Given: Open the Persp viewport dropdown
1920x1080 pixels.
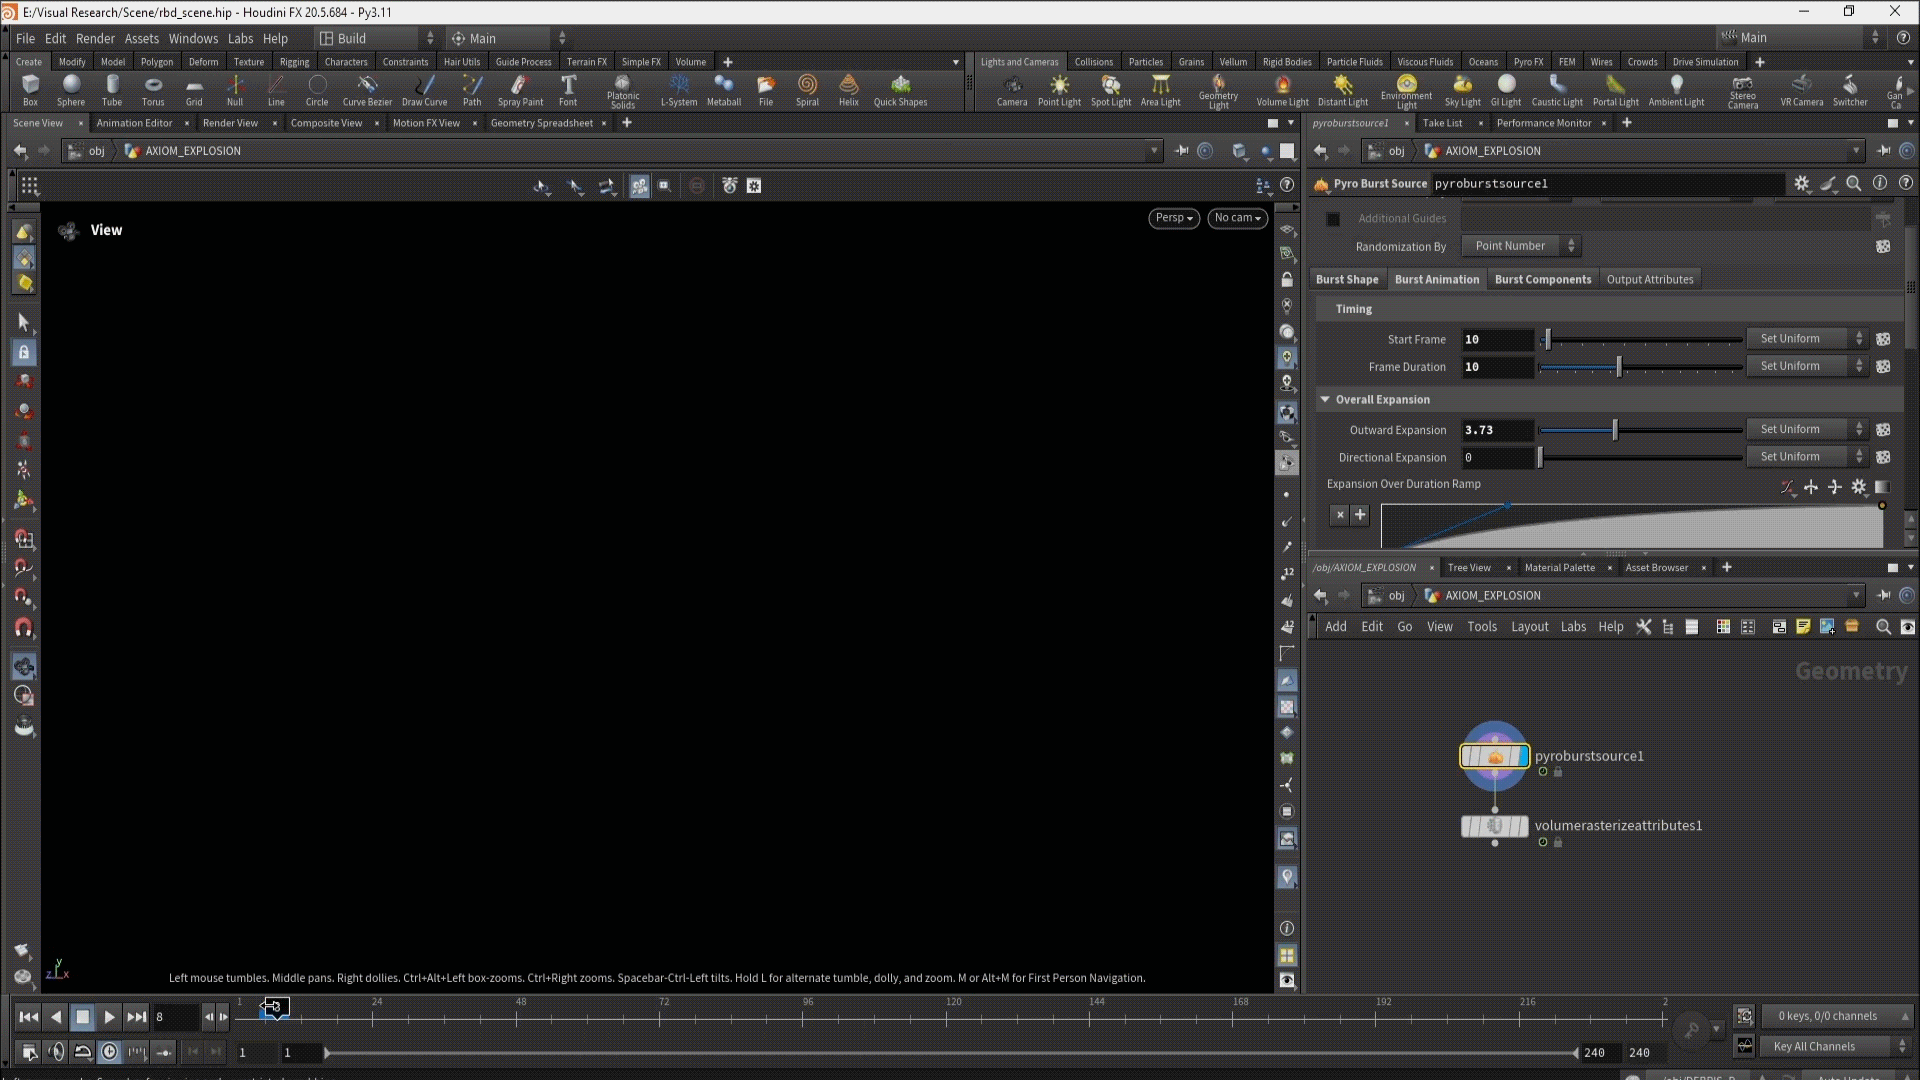Looking at the screenshot, I should [x=1173, y=218].
